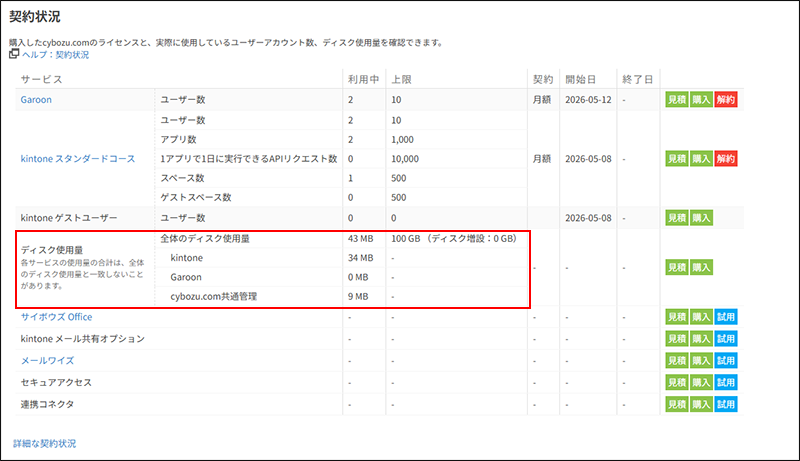The height and width of the screenshot is (461, 800).
Task: Click 購入 for kintone ゲストユーザー
Action: [x=701, y=218]
